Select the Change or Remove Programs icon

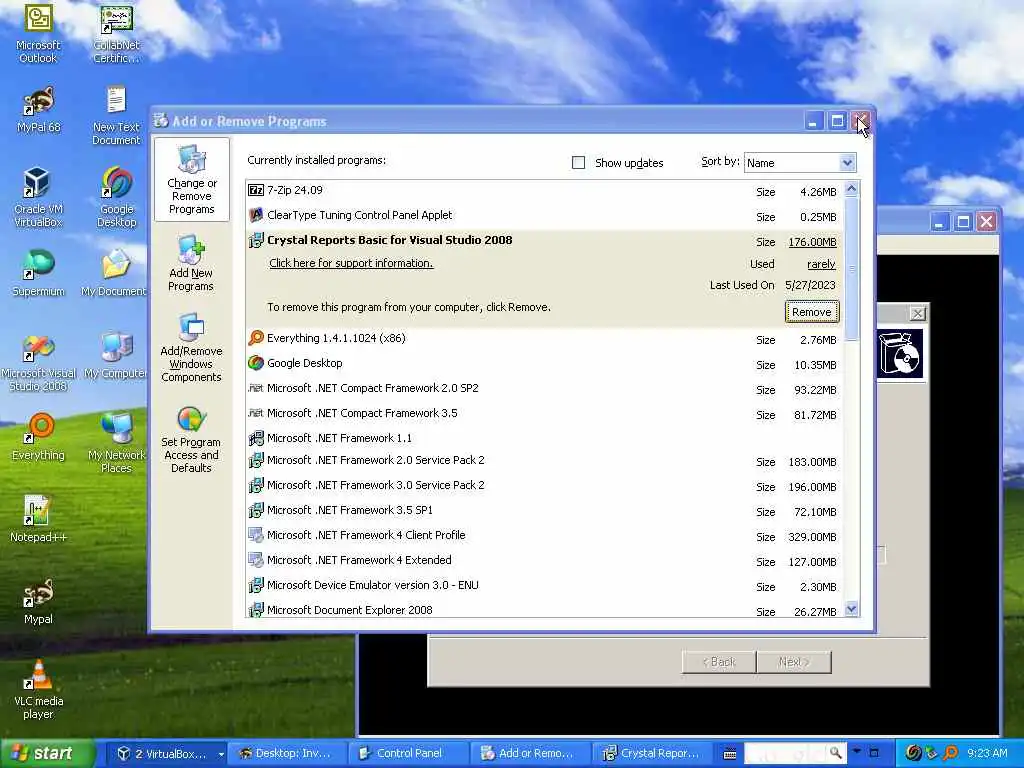coord(191,179)
